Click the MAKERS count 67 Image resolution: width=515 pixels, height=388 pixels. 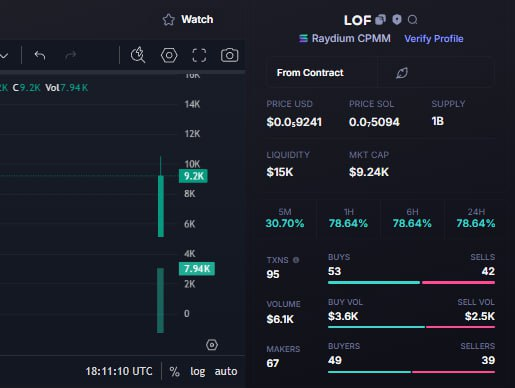pos(273,363)
